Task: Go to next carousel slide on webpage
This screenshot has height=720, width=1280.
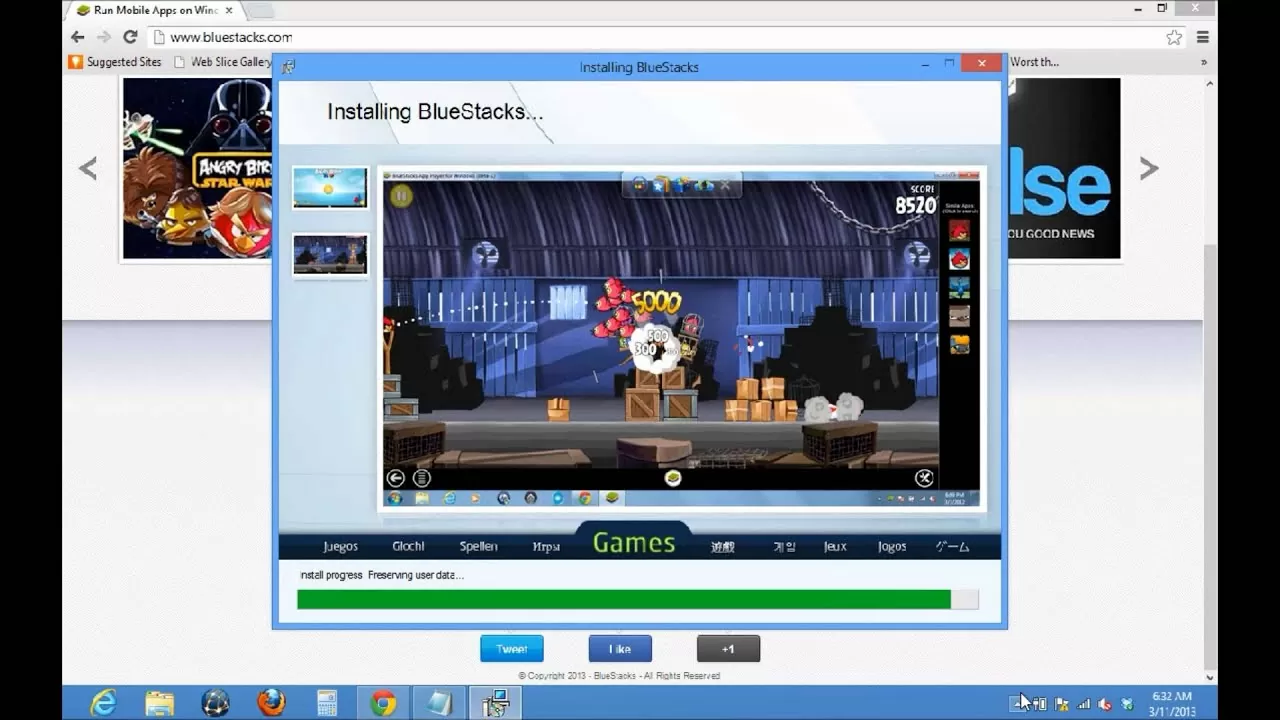Action: pyautogui.click(x=1149, y=168)
